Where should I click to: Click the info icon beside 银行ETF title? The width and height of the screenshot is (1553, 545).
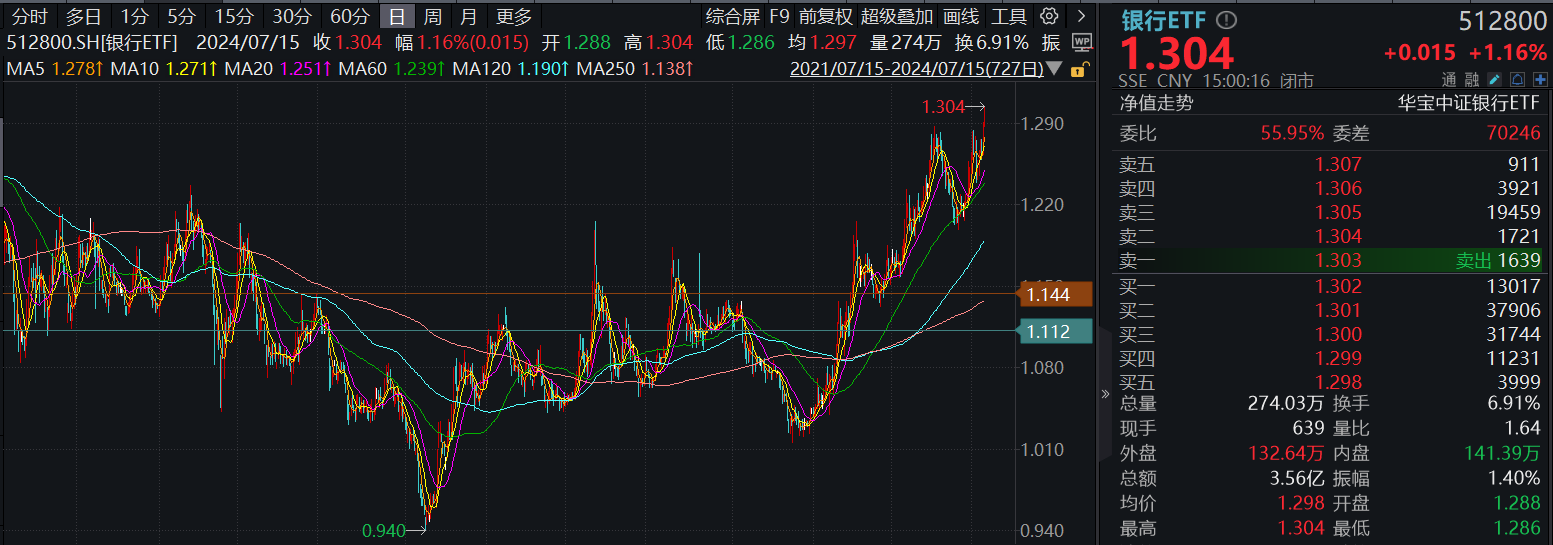(x=1227, y=20)
